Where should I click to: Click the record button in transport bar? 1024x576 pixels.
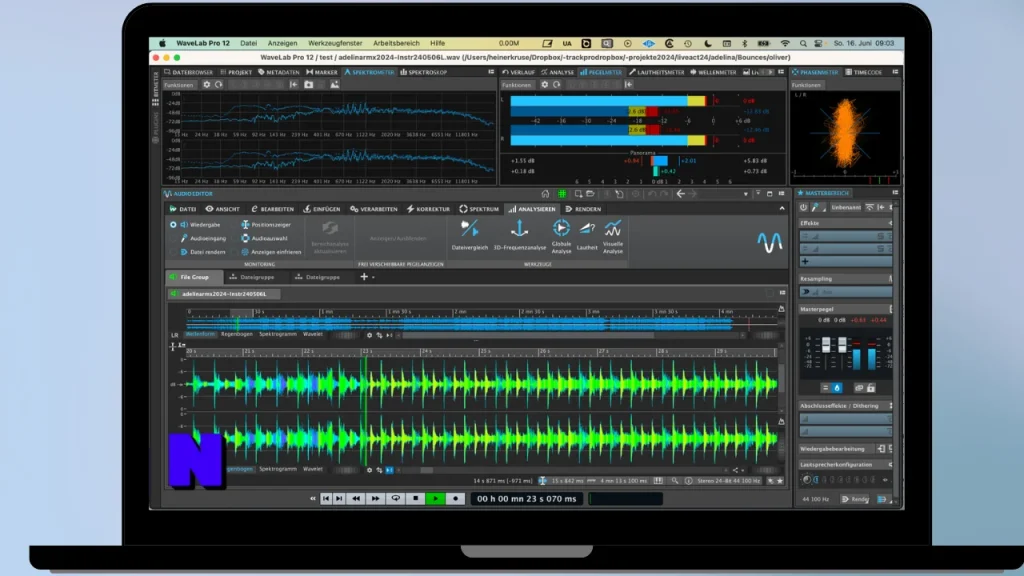455,499
